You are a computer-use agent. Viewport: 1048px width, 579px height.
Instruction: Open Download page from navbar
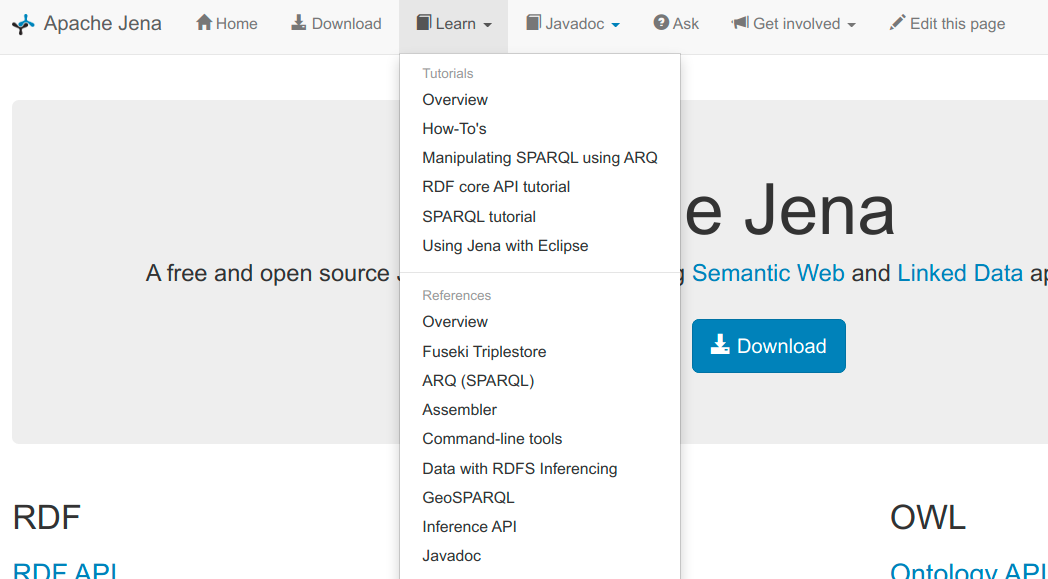click(x=336, y=23)
